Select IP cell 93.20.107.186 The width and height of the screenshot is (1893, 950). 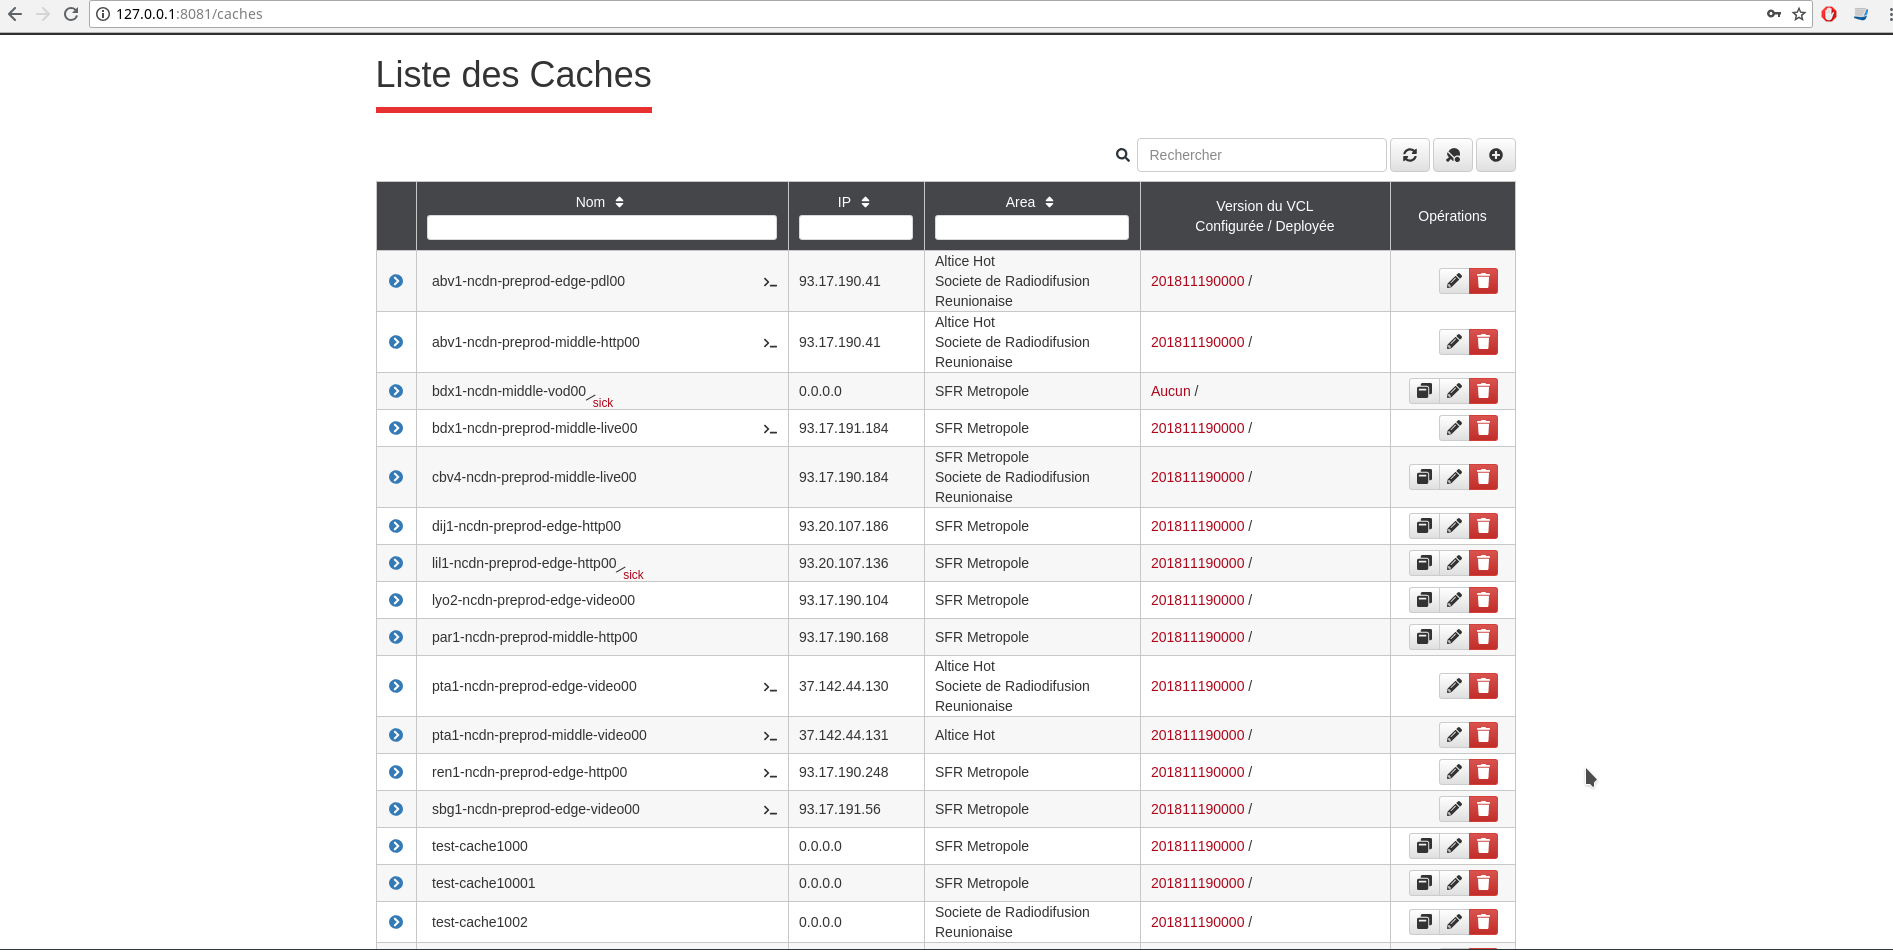[x=844, y=526]
